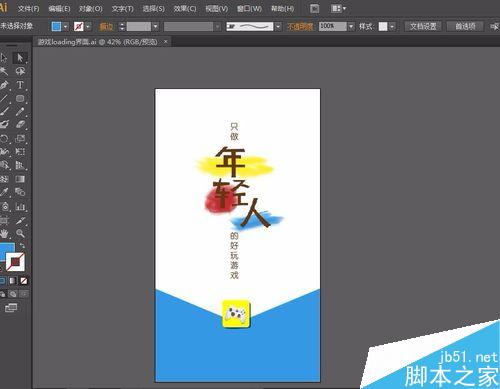
Task: Select the Gradient tool
Action: [x=20, y=179]
